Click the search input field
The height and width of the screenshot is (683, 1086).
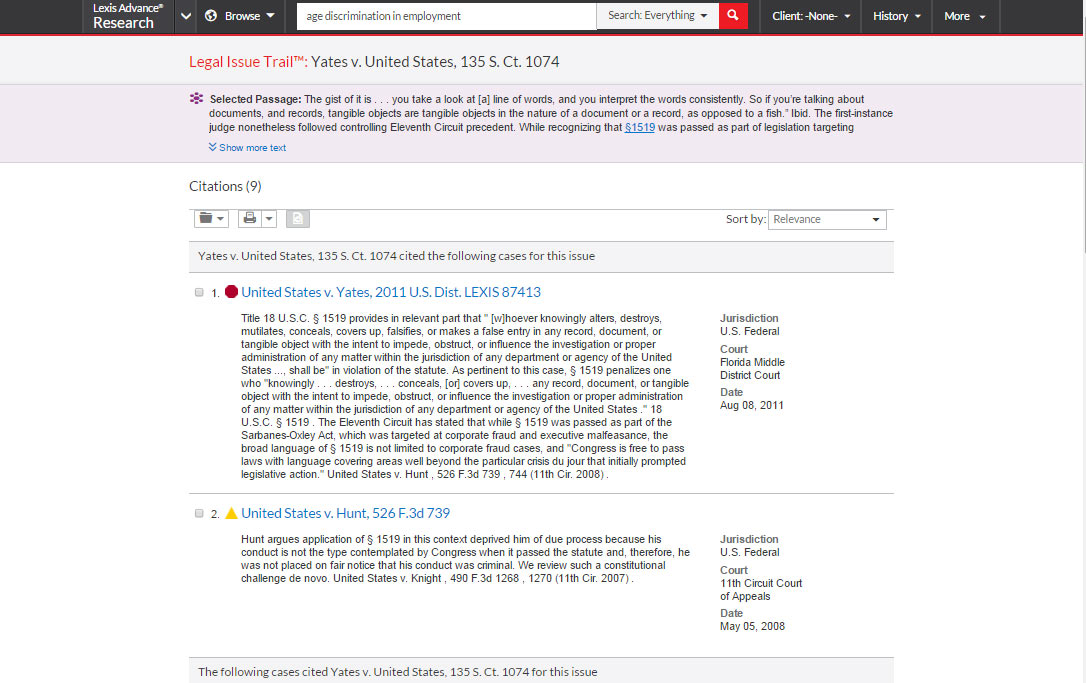[446, 16]
